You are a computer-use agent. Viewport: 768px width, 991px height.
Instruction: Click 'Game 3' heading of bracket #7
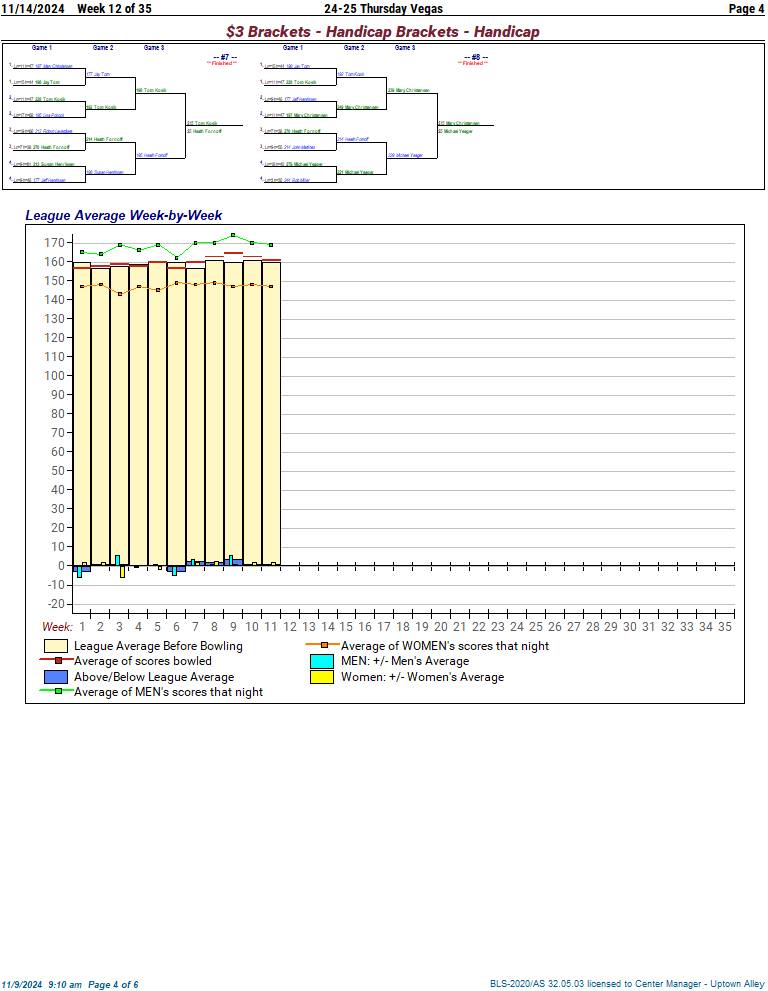(x=154, y=47)
